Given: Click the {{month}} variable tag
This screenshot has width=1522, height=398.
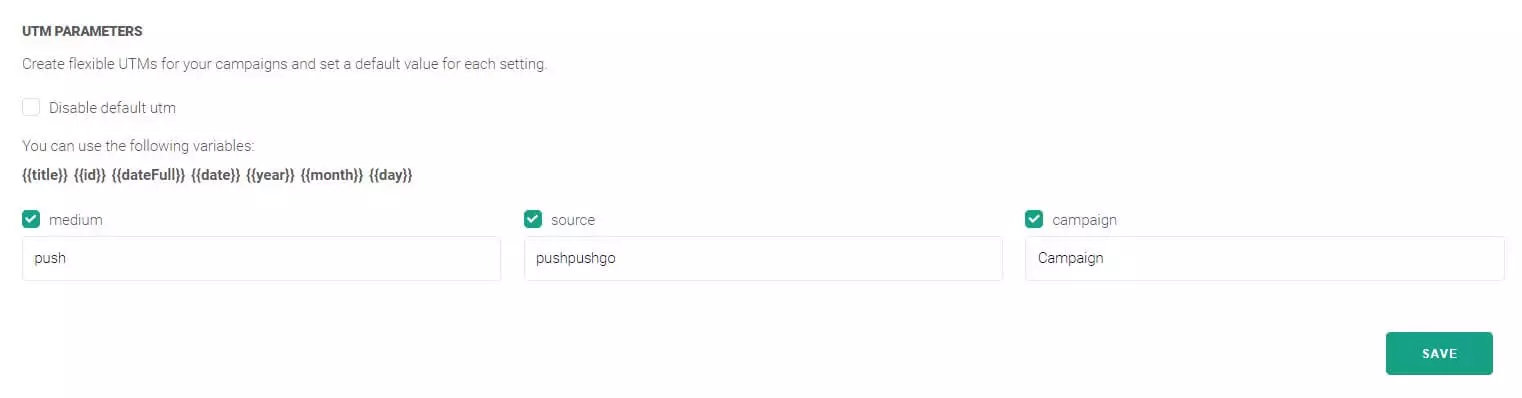Looking at the screenshot, I should pyautogui.click(x=332, y=175).
